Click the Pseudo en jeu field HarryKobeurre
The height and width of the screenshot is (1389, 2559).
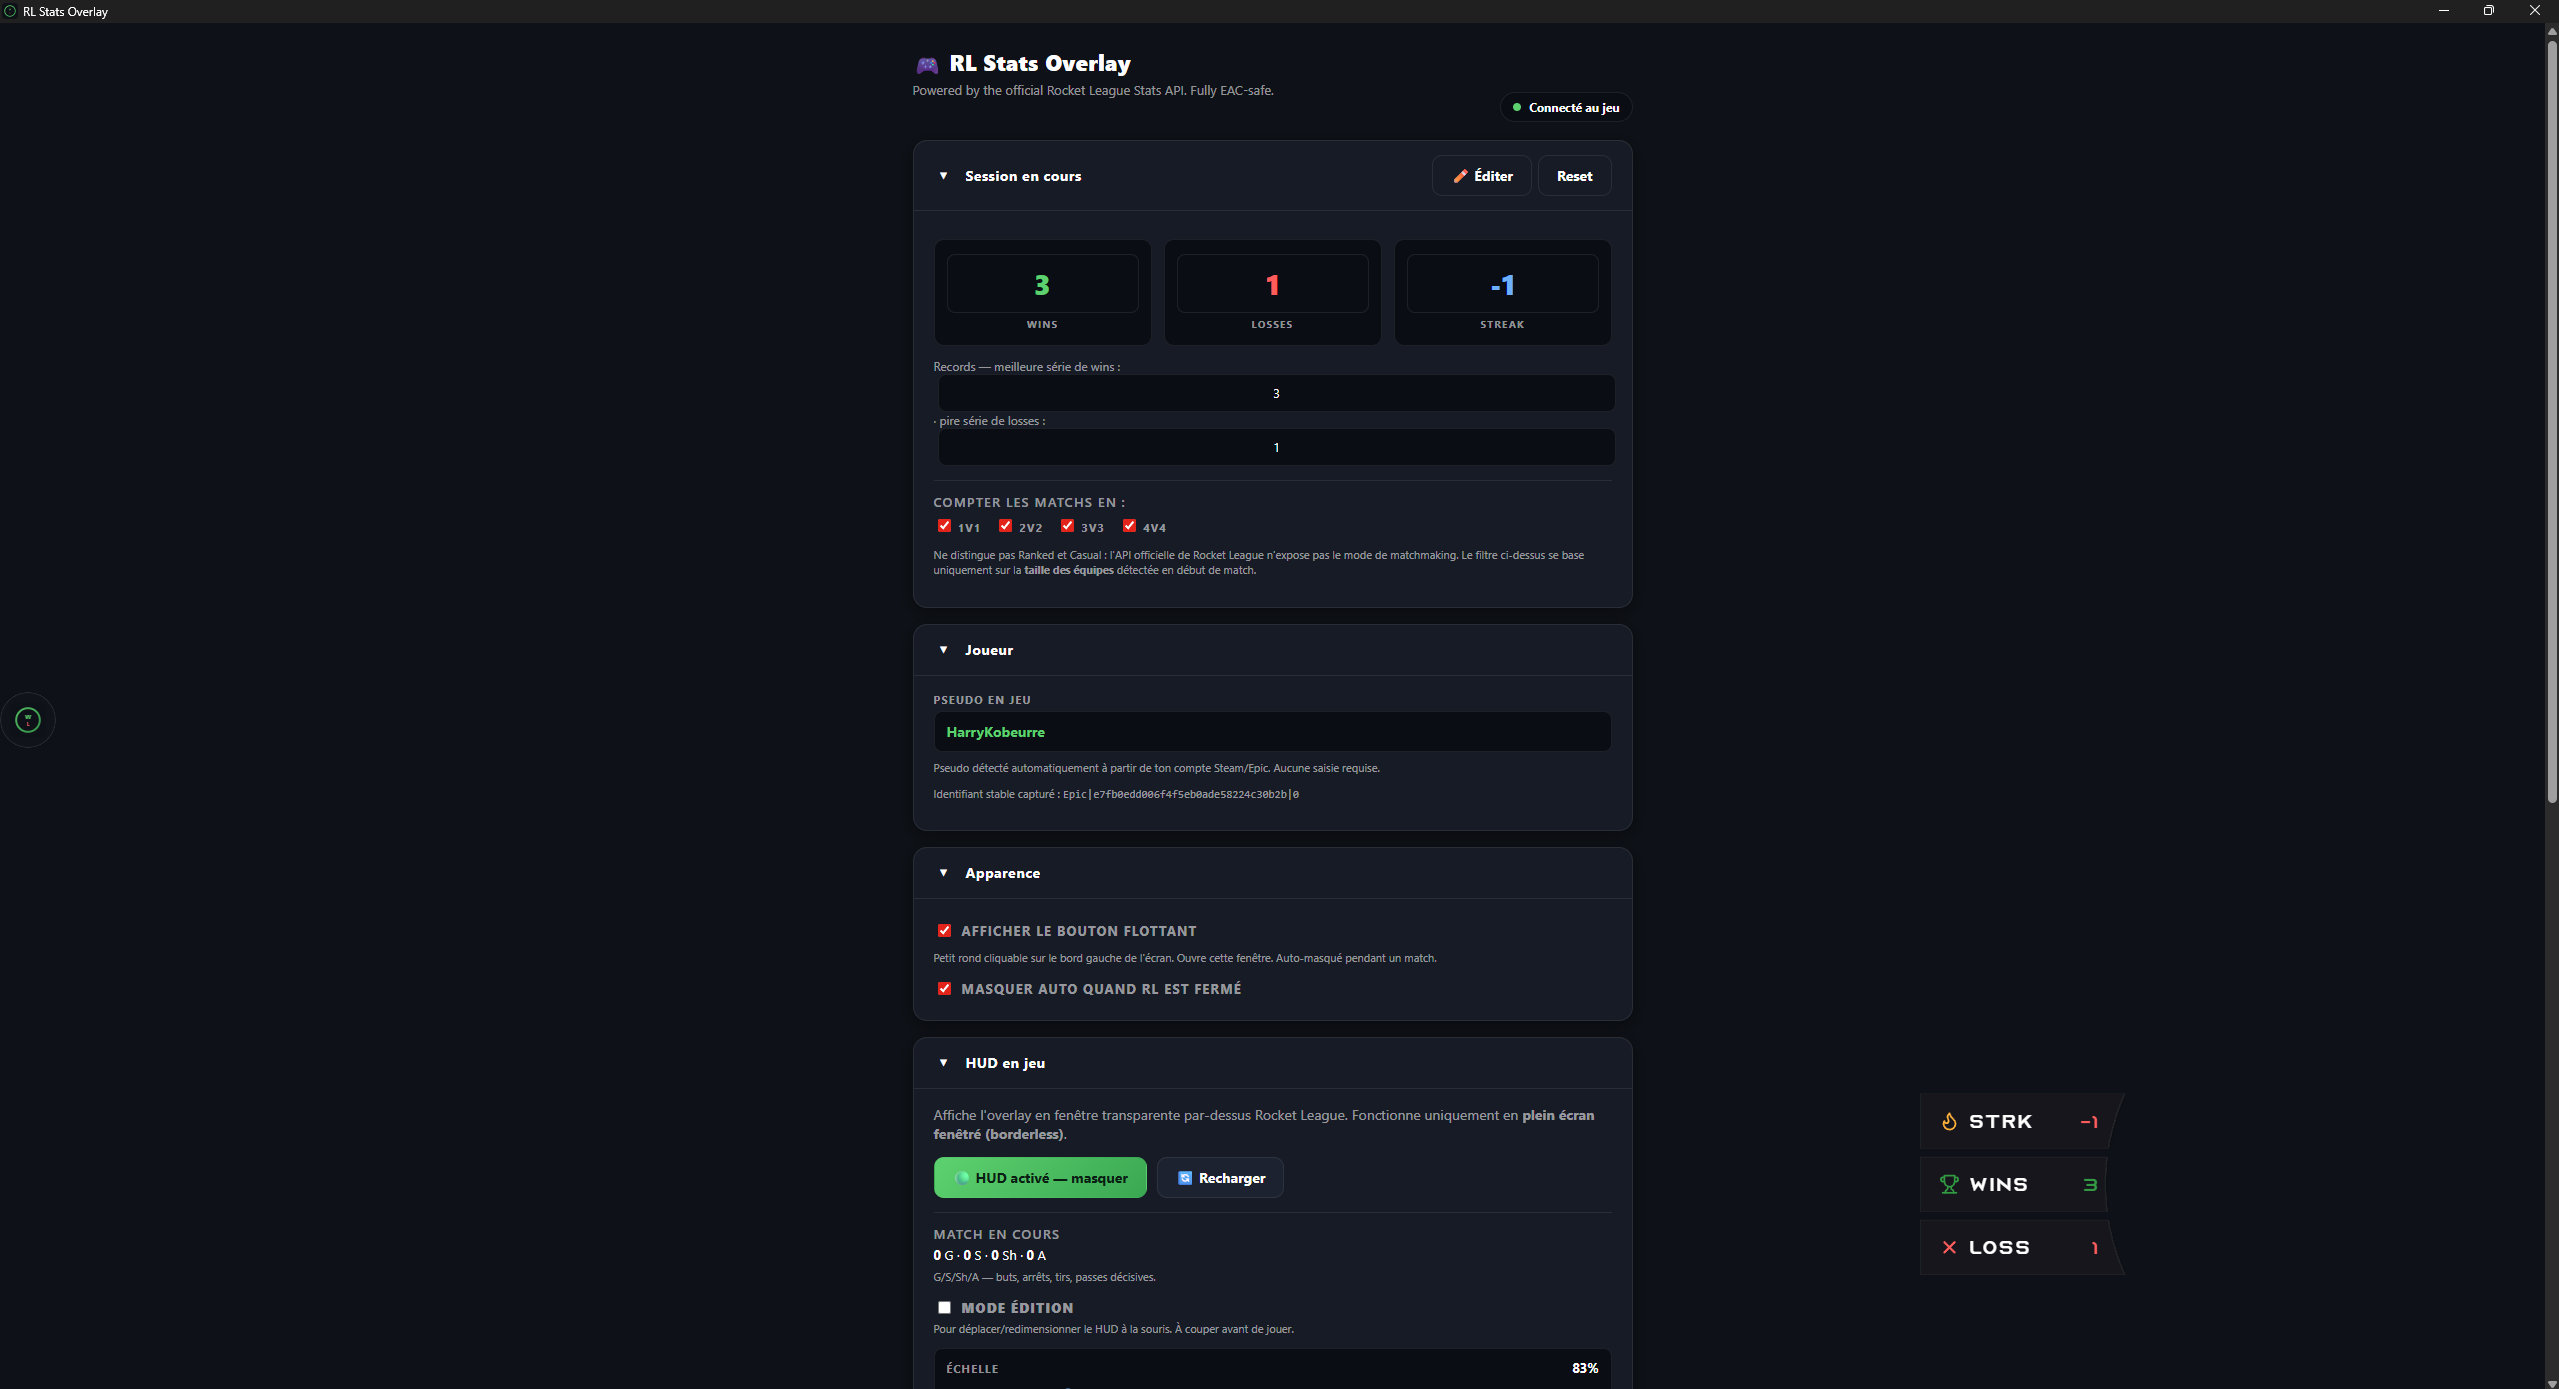tap(1272, 732)
